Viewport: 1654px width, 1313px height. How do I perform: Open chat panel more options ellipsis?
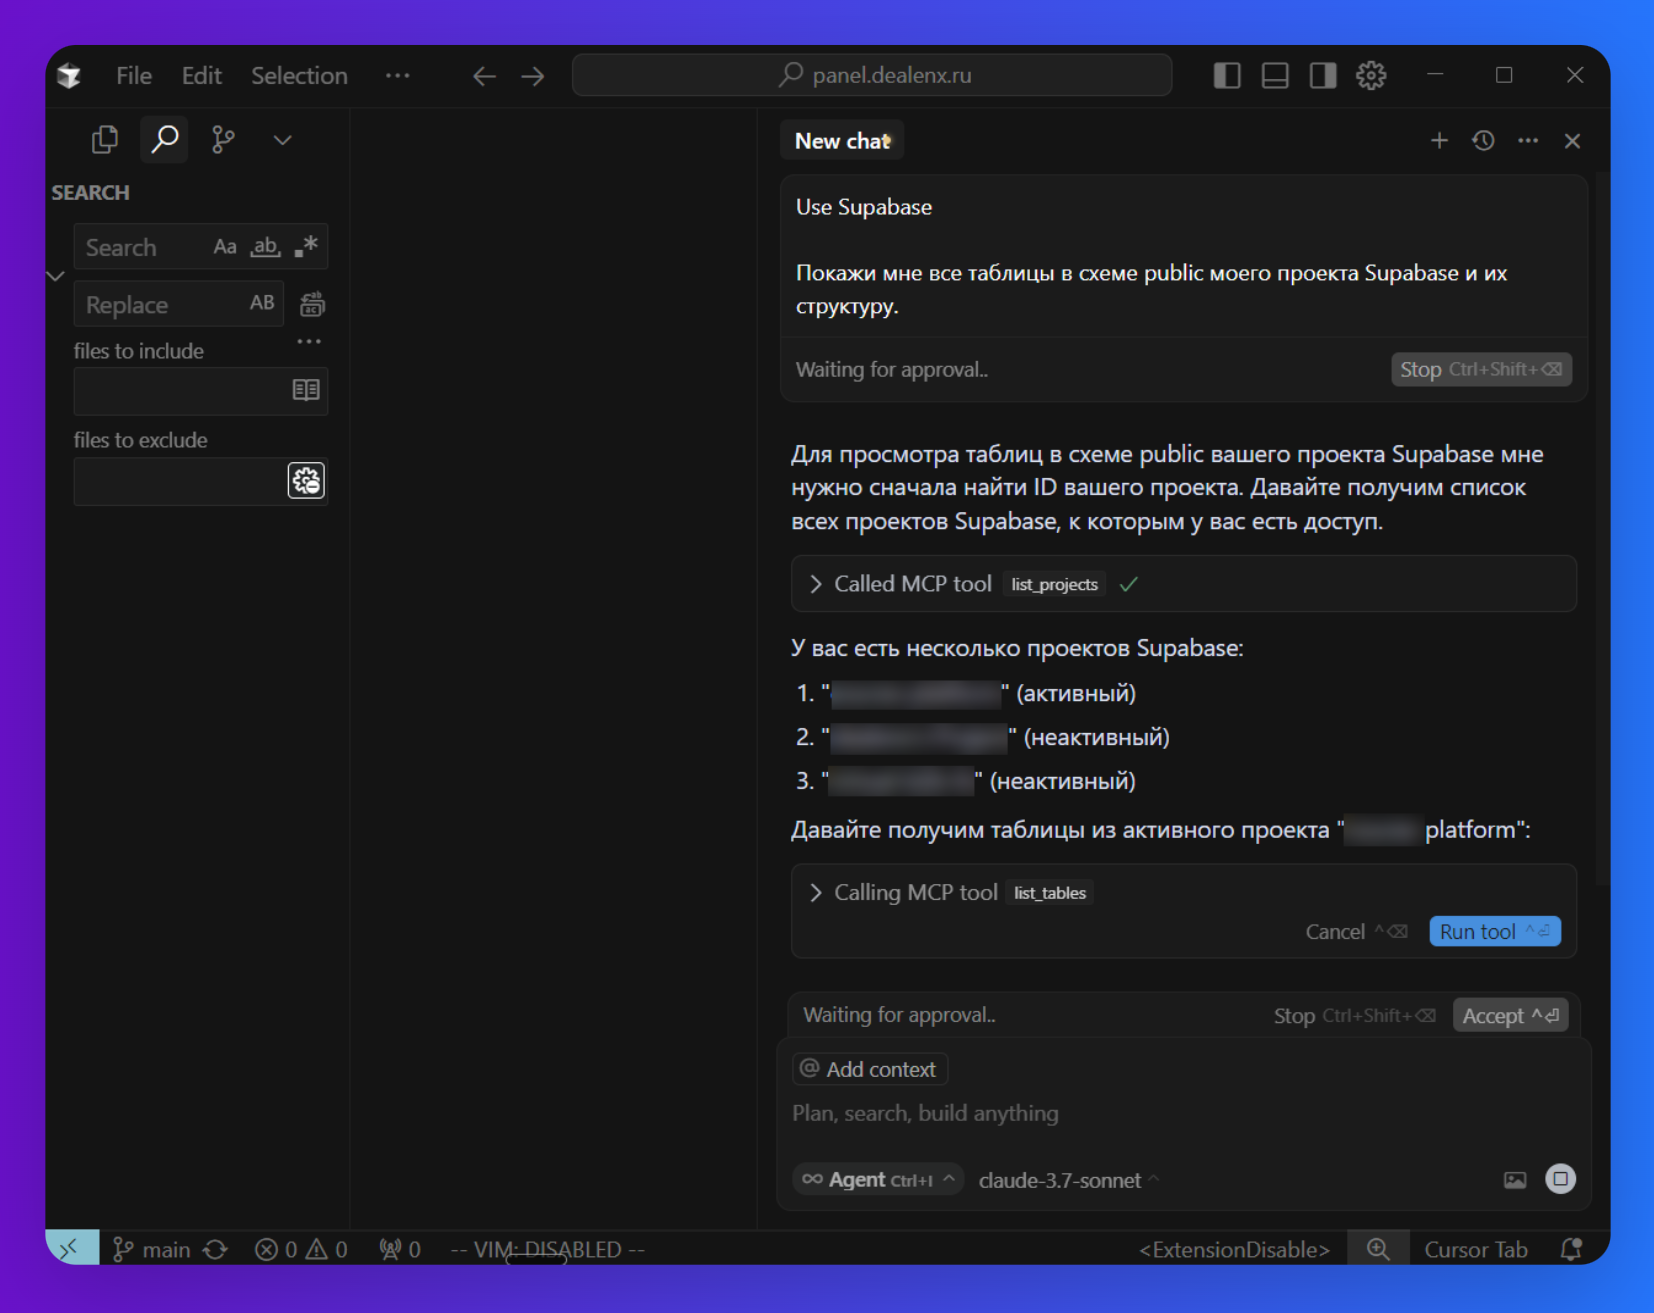tap(1528, 141)
